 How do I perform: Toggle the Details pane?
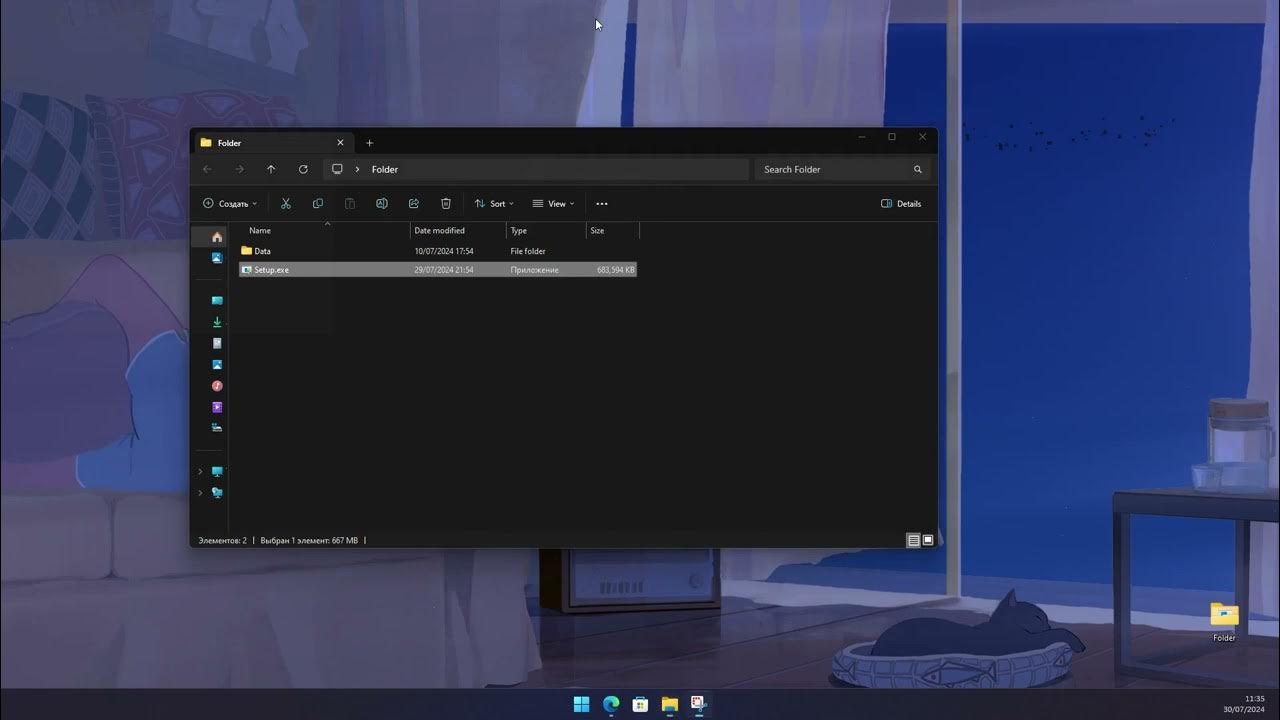901,203
